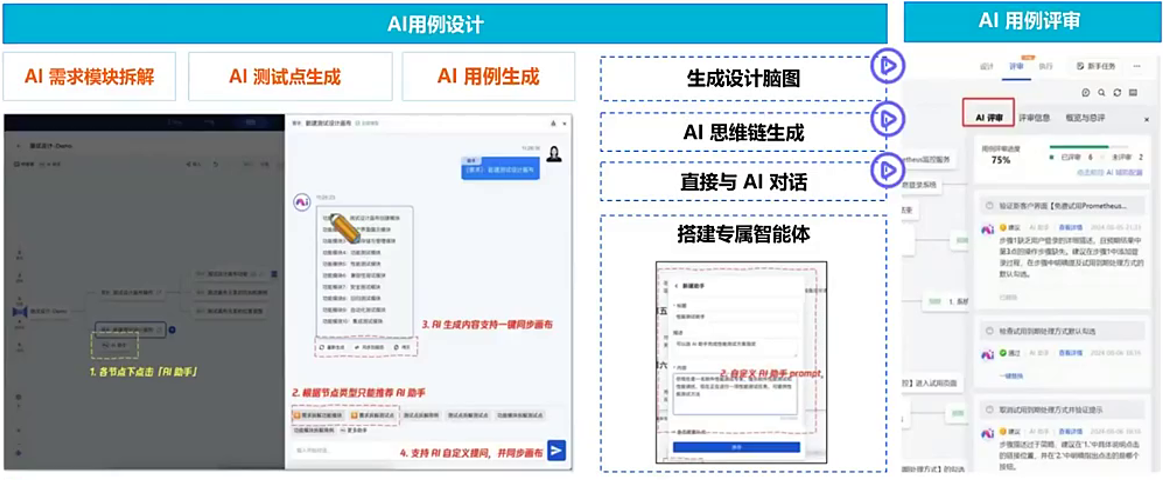The height and width of the screenshot is (480, 1163).
Task: Click the 新手任务 button
Action: pyautogui.click(x=1096, y=66)
